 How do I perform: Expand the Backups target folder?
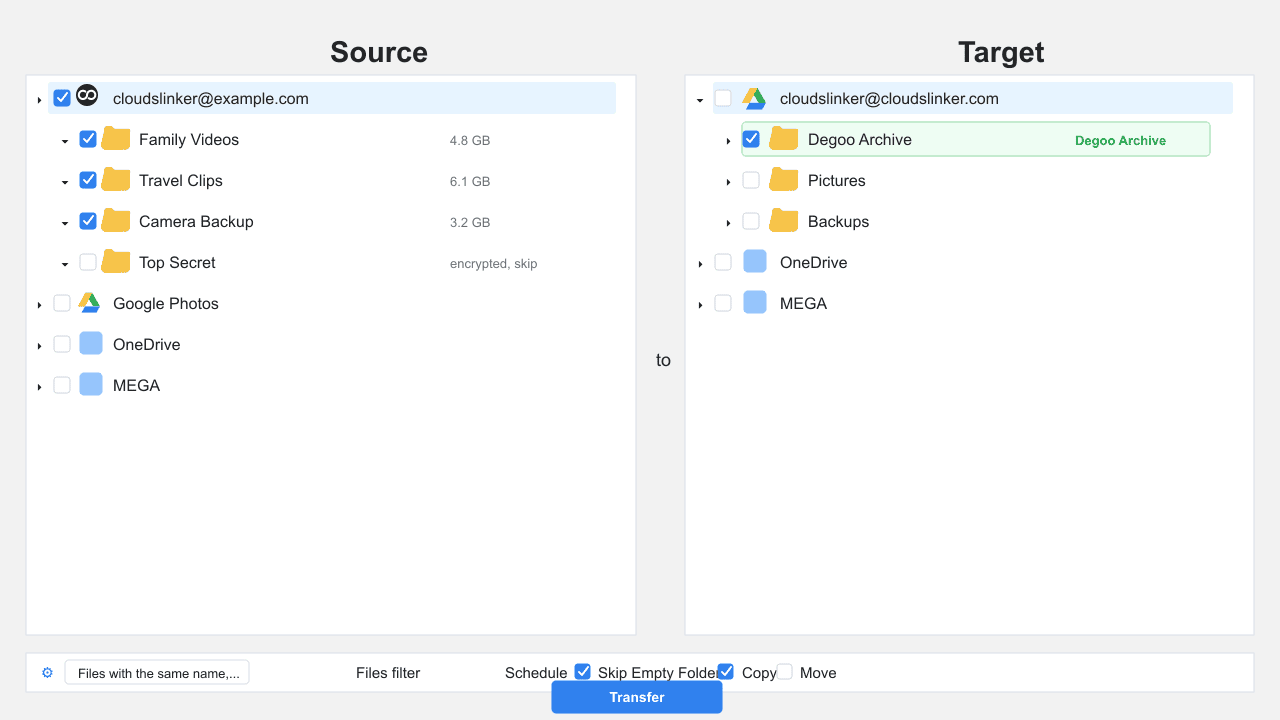tap(728, 223)
